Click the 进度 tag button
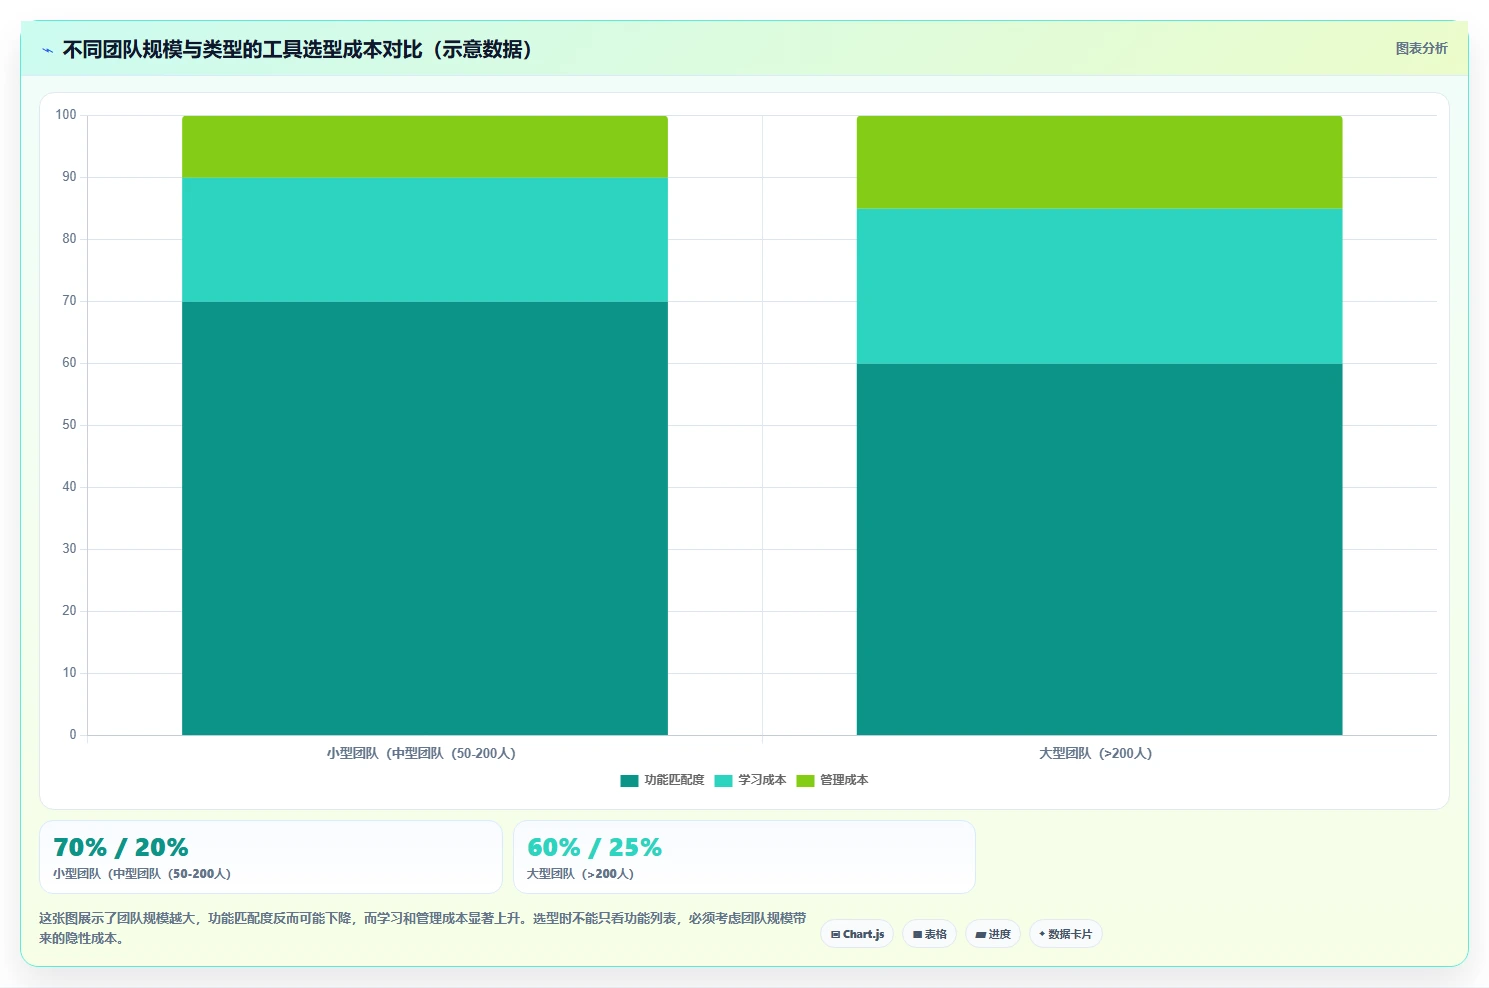 (992, 934)
